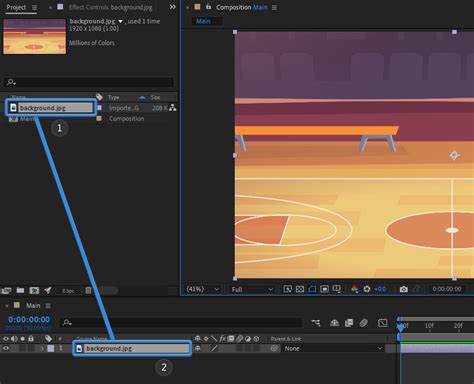Click the composition mini-flowchart icon in timeline
Screen dimensions: 474x384
(x=316, y=323)
